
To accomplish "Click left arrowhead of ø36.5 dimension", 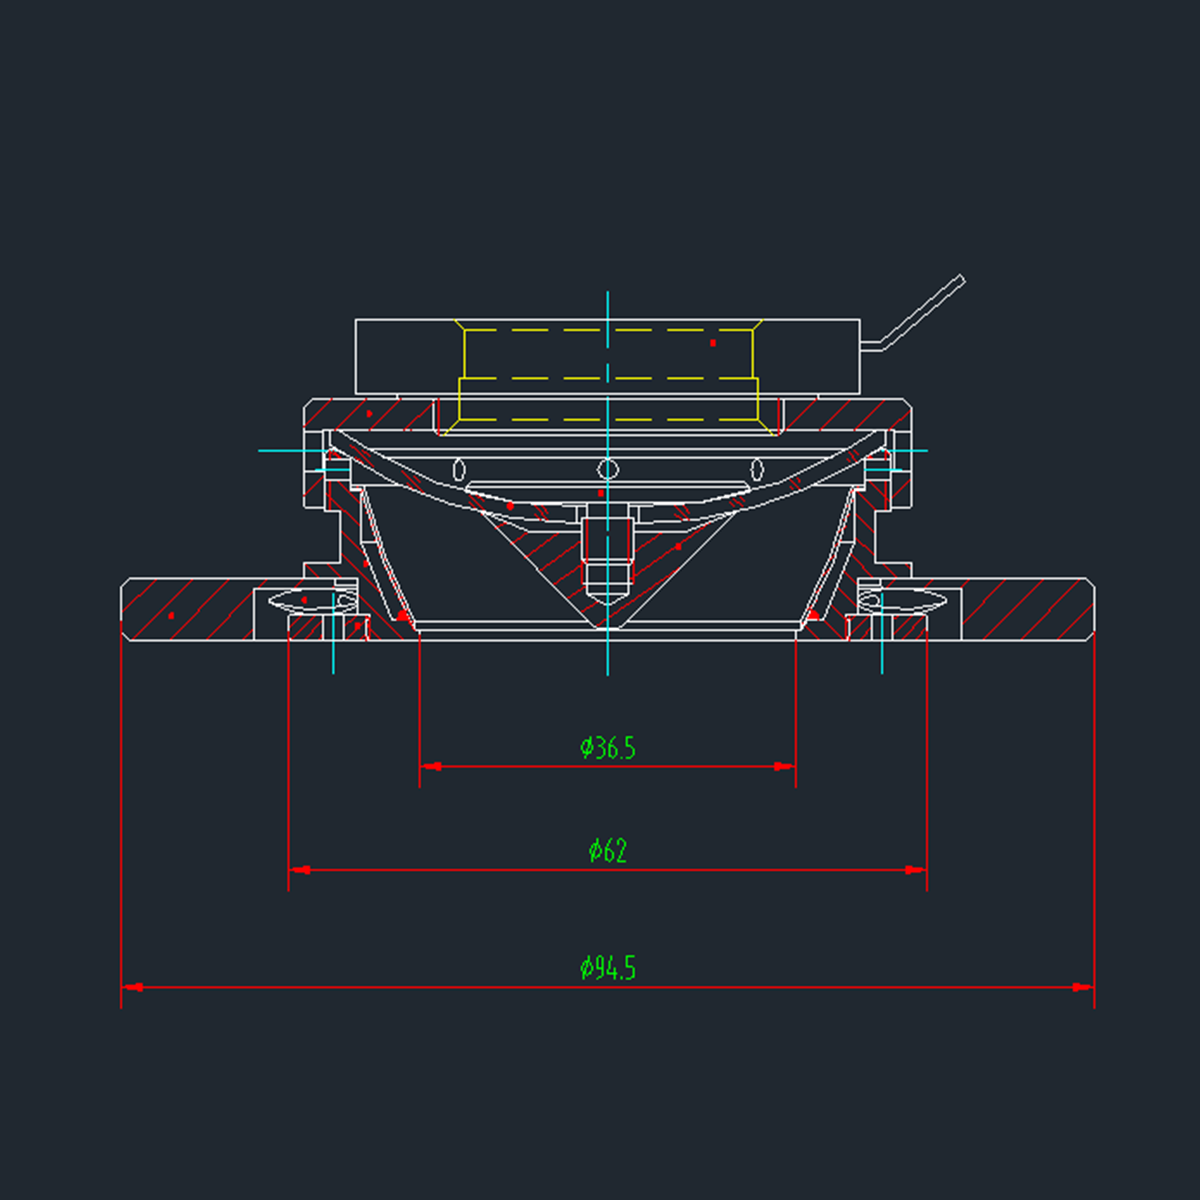I will [x=431, y=766].
